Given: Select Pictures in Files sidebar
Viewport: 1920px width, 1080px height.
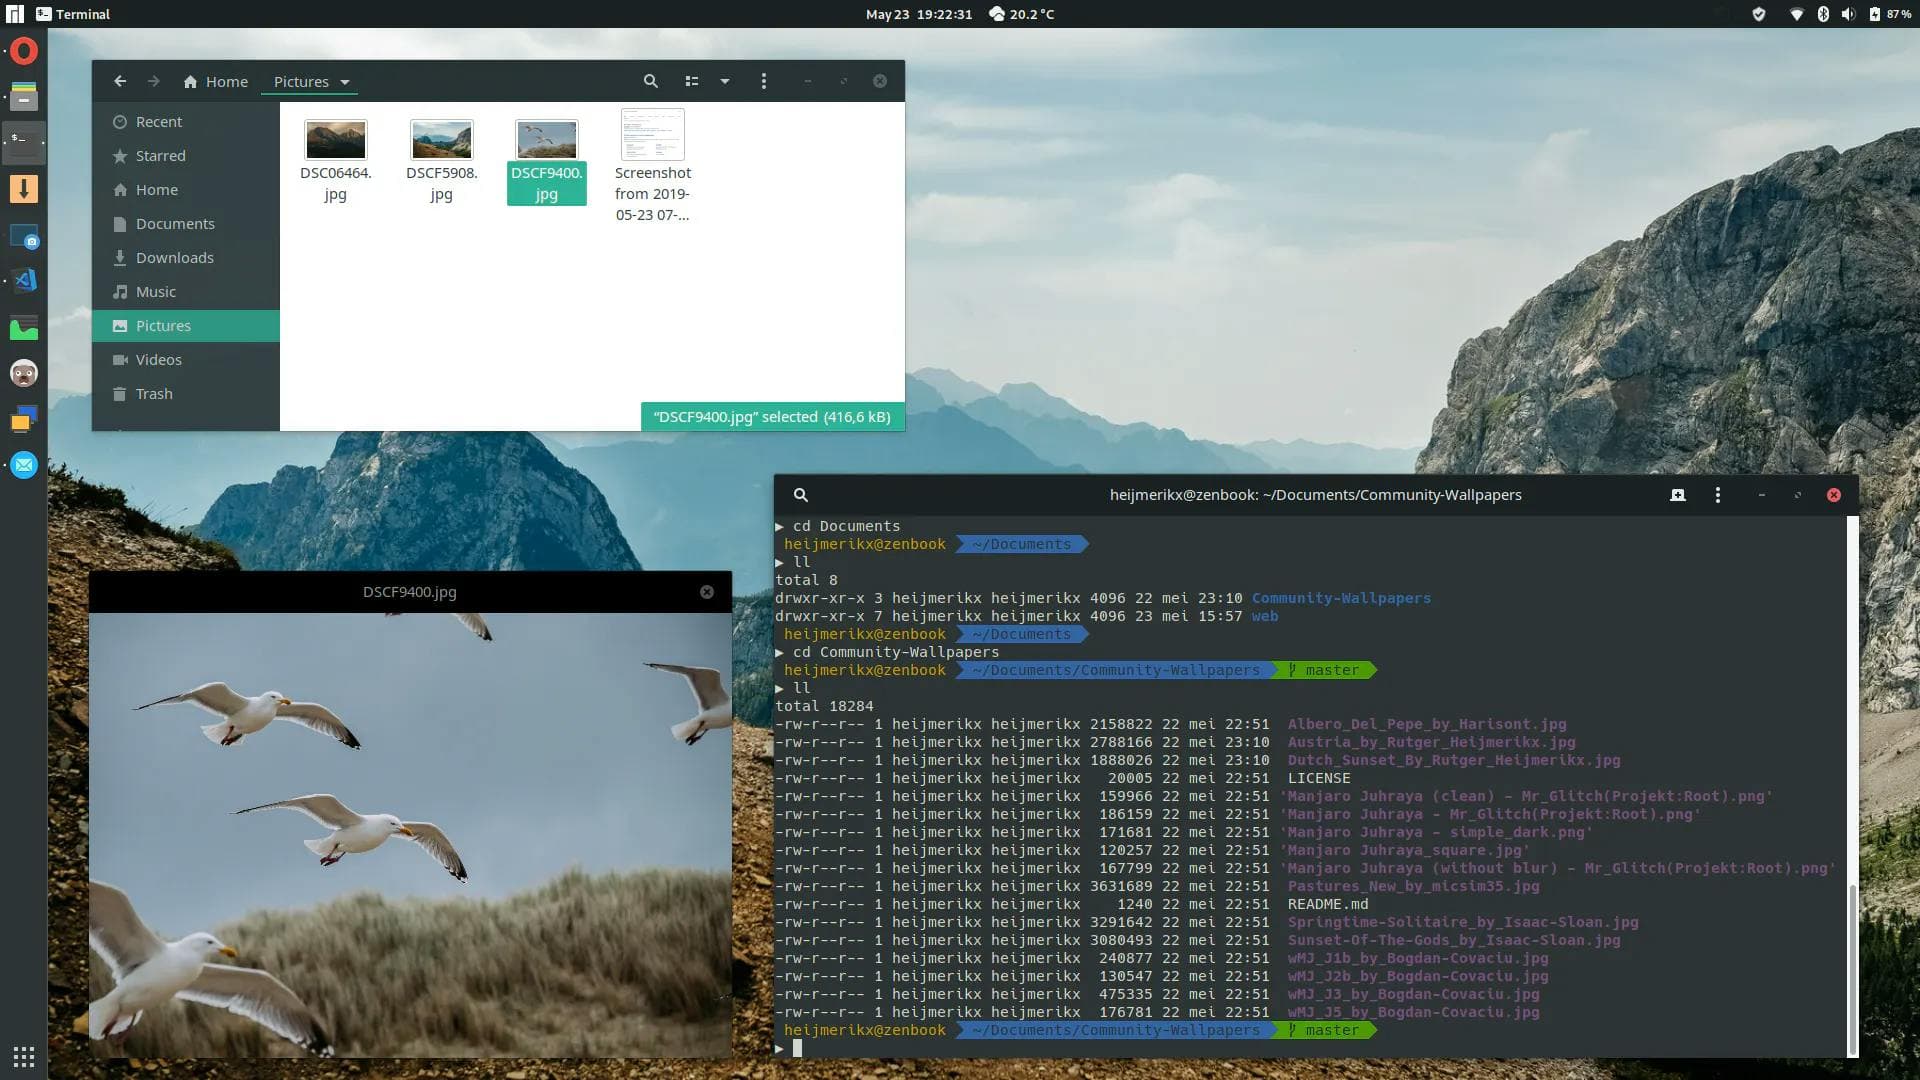Looking at the screenshot, I should (186, 326).
